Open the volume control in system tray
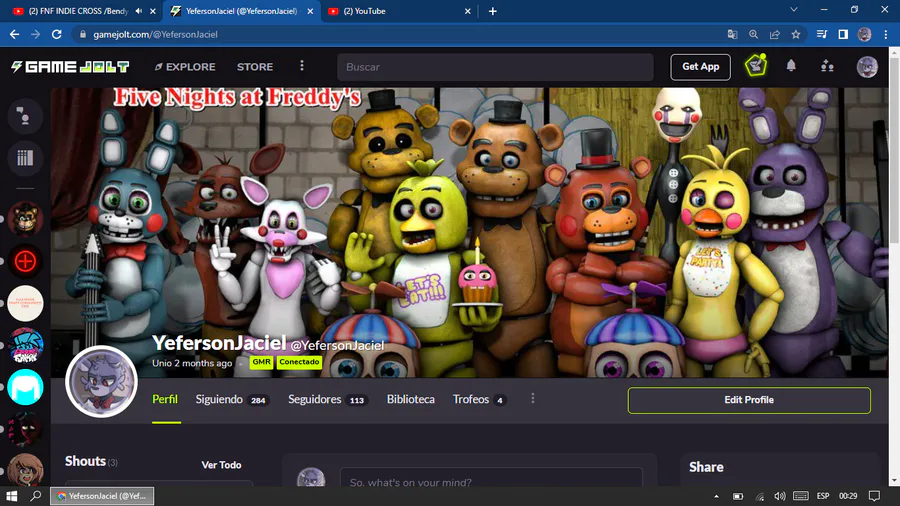The width and height of the screenshot is (900, 506). coord(779,496)
